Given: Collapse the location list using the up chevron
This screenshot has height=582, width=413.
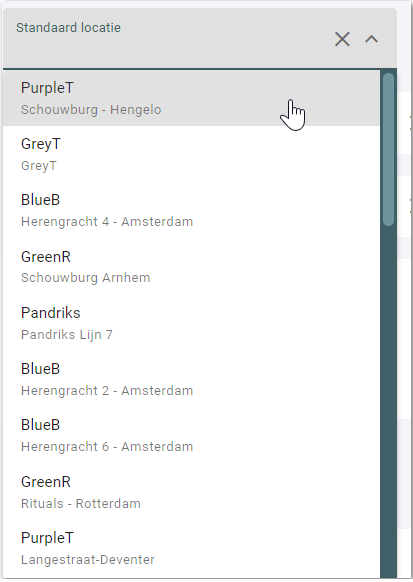Looking at the screenshot, I should (371, 39).
